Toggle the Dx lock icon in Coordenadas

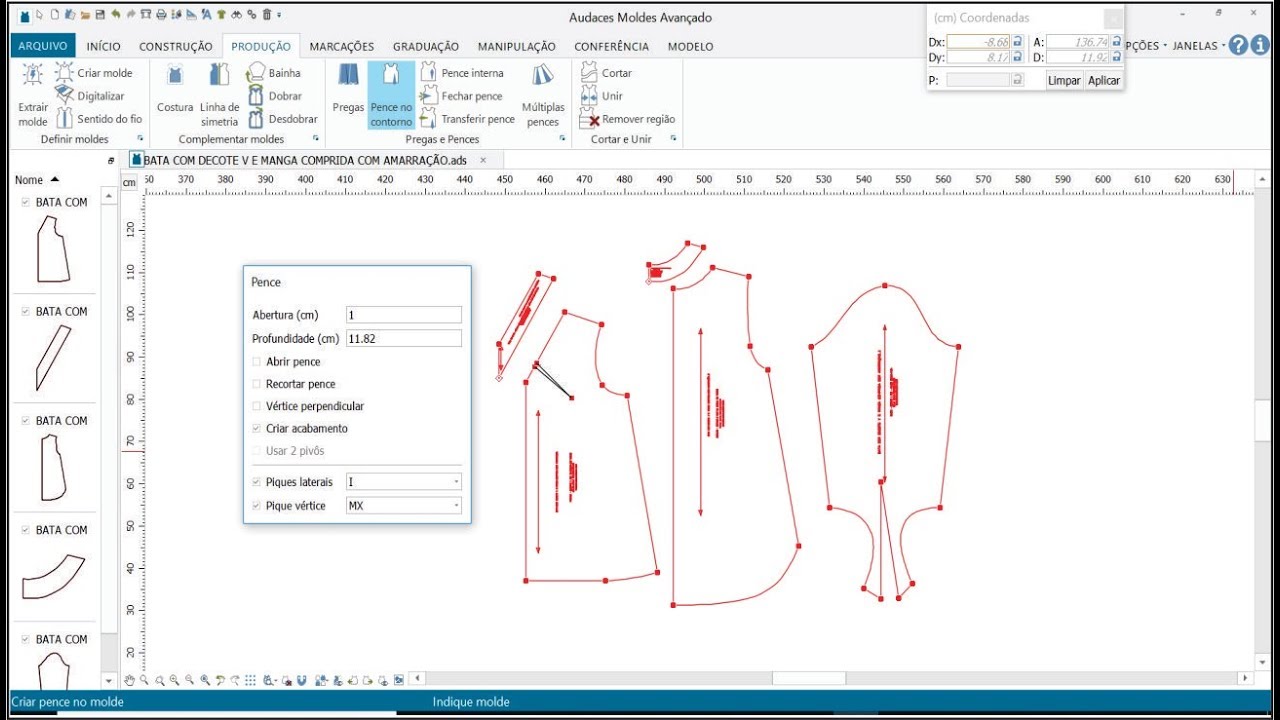pyautogui.click(x=1017, y=42)
